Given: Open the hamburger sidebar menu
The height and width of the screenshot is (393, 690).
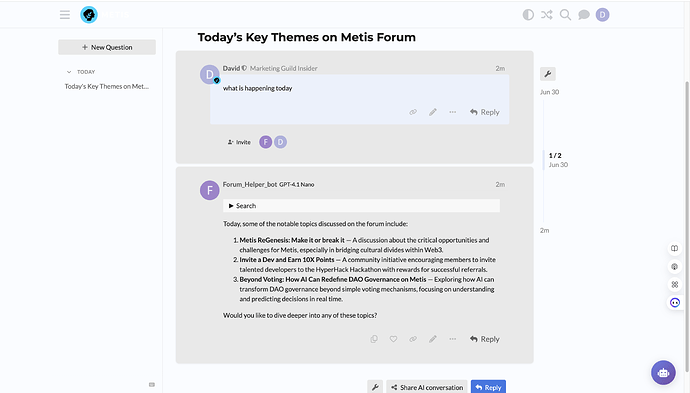Looking at the screenshot, I should pyautogui.click(x=65, y=15).
